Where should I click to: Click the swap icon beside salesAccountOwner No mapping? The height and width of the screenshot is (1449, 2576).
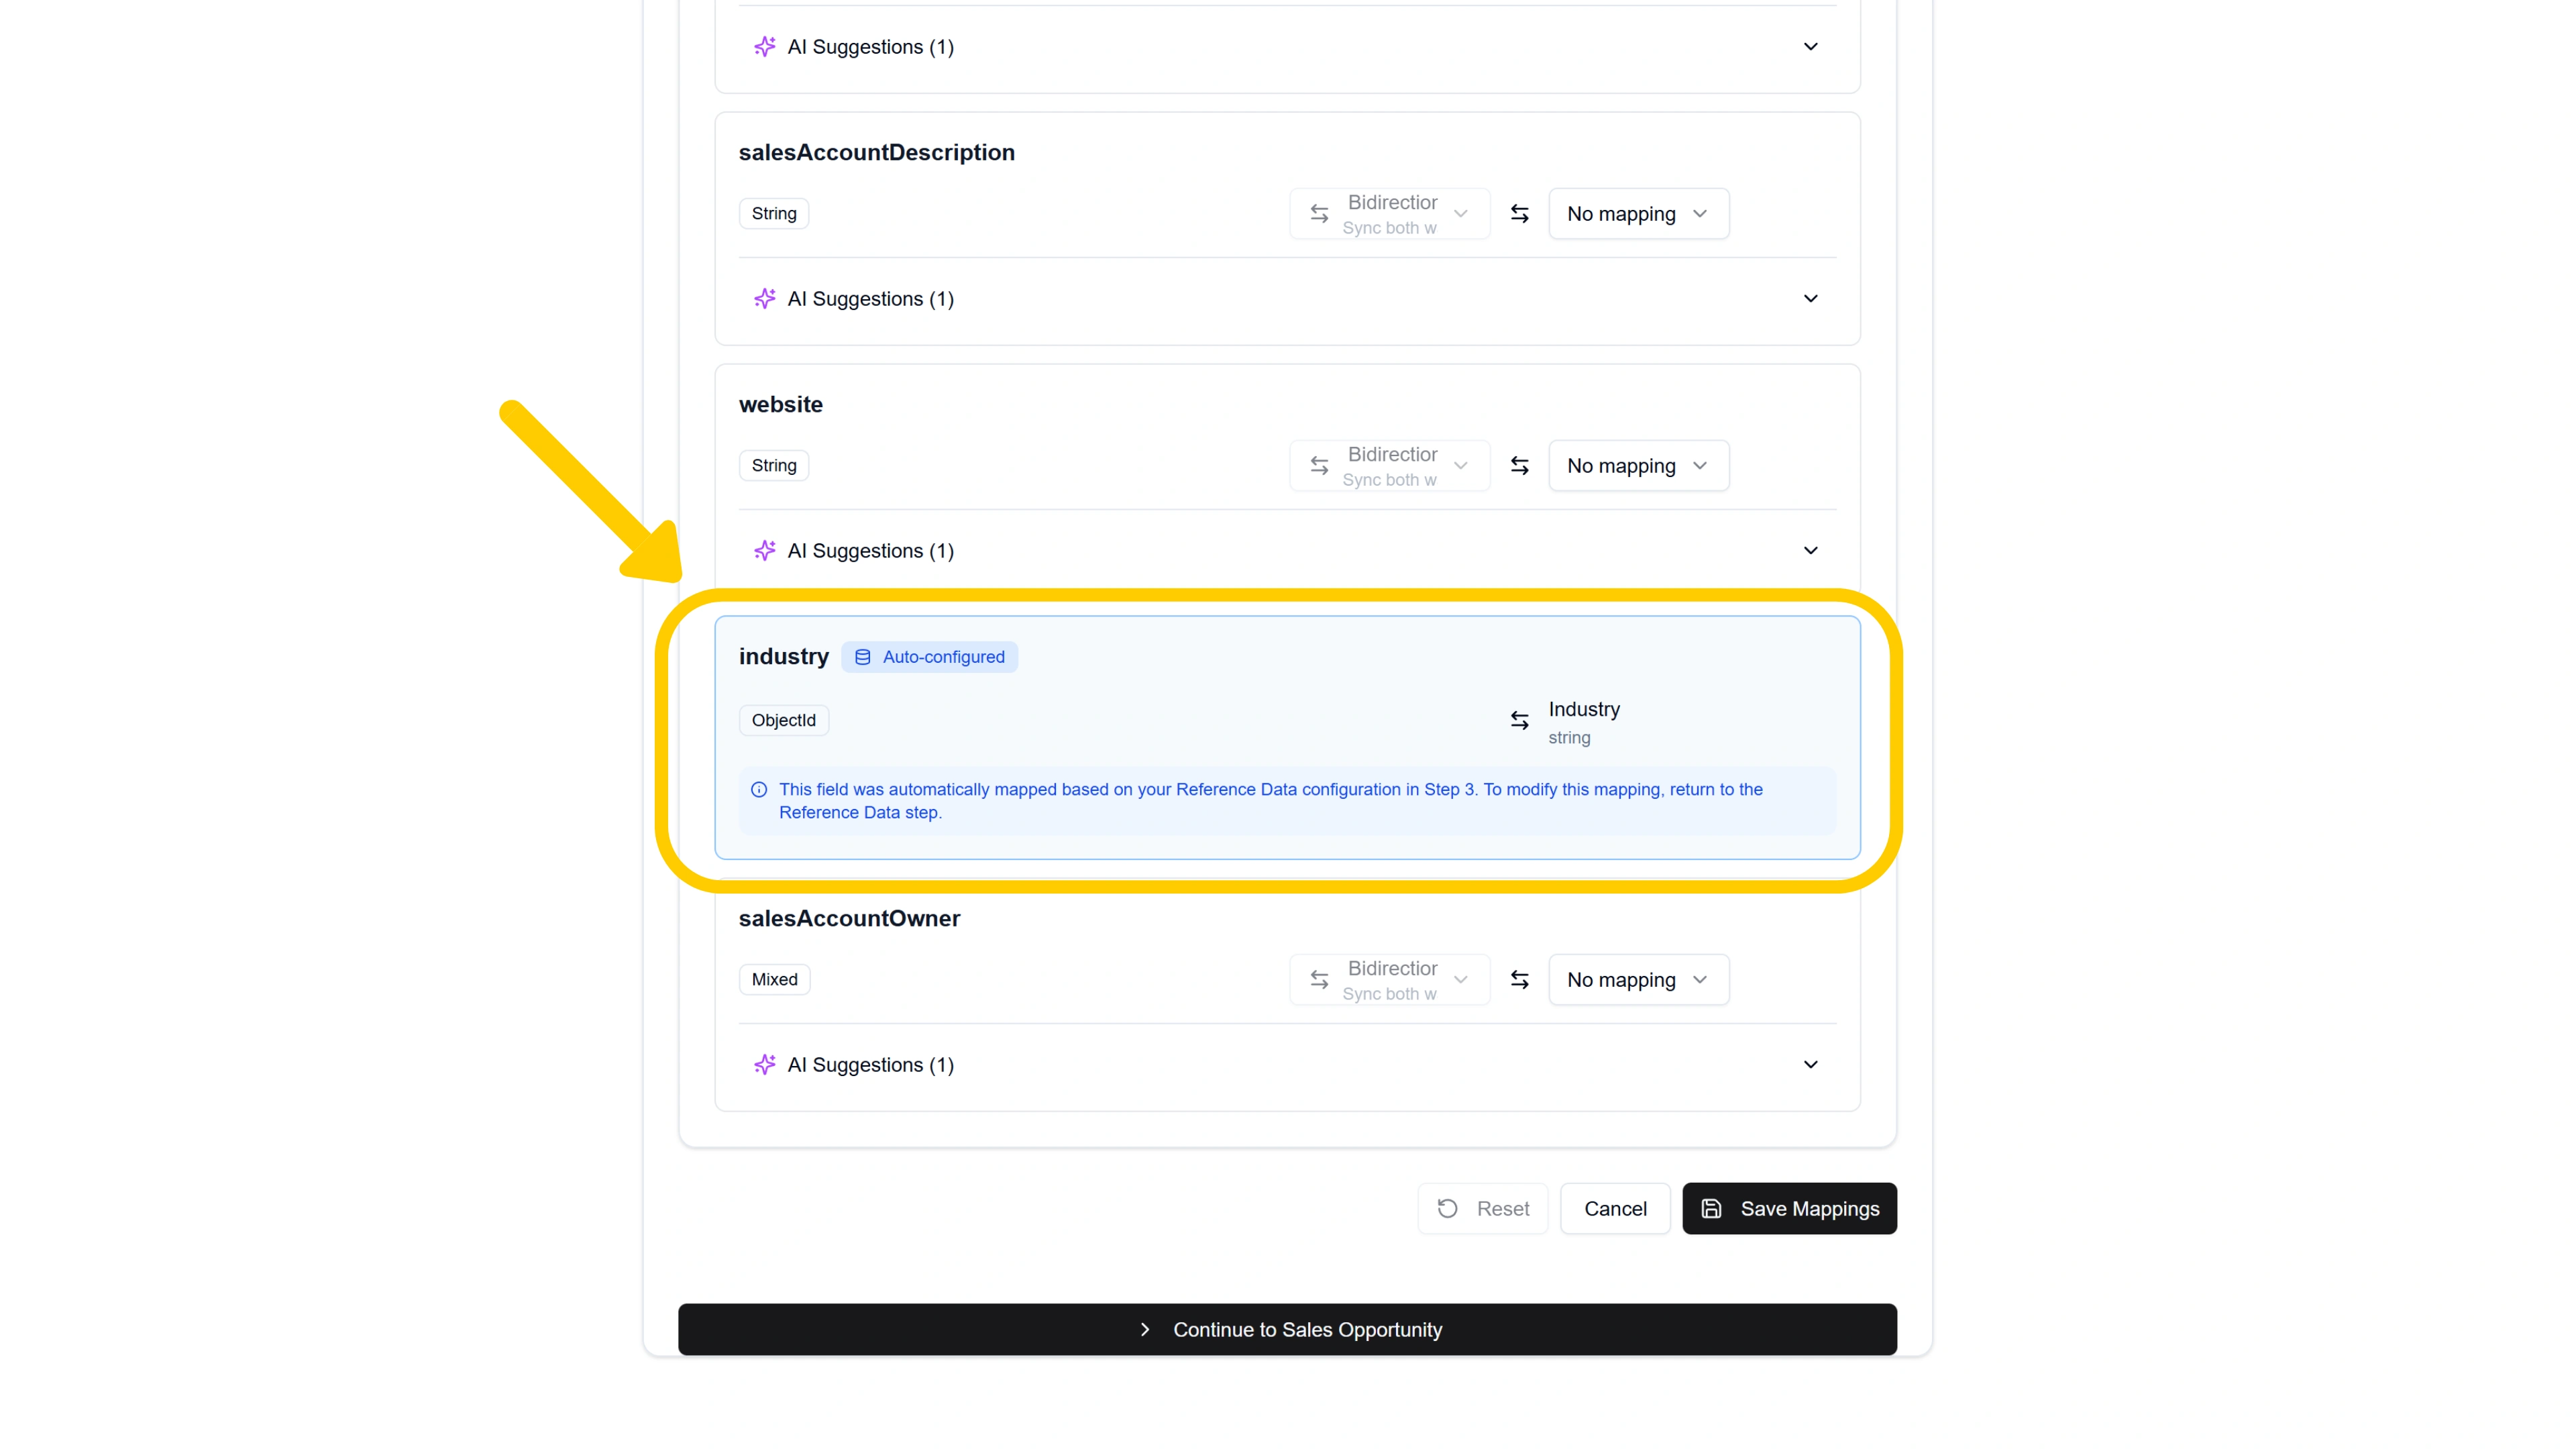(x=1519, y=980)
